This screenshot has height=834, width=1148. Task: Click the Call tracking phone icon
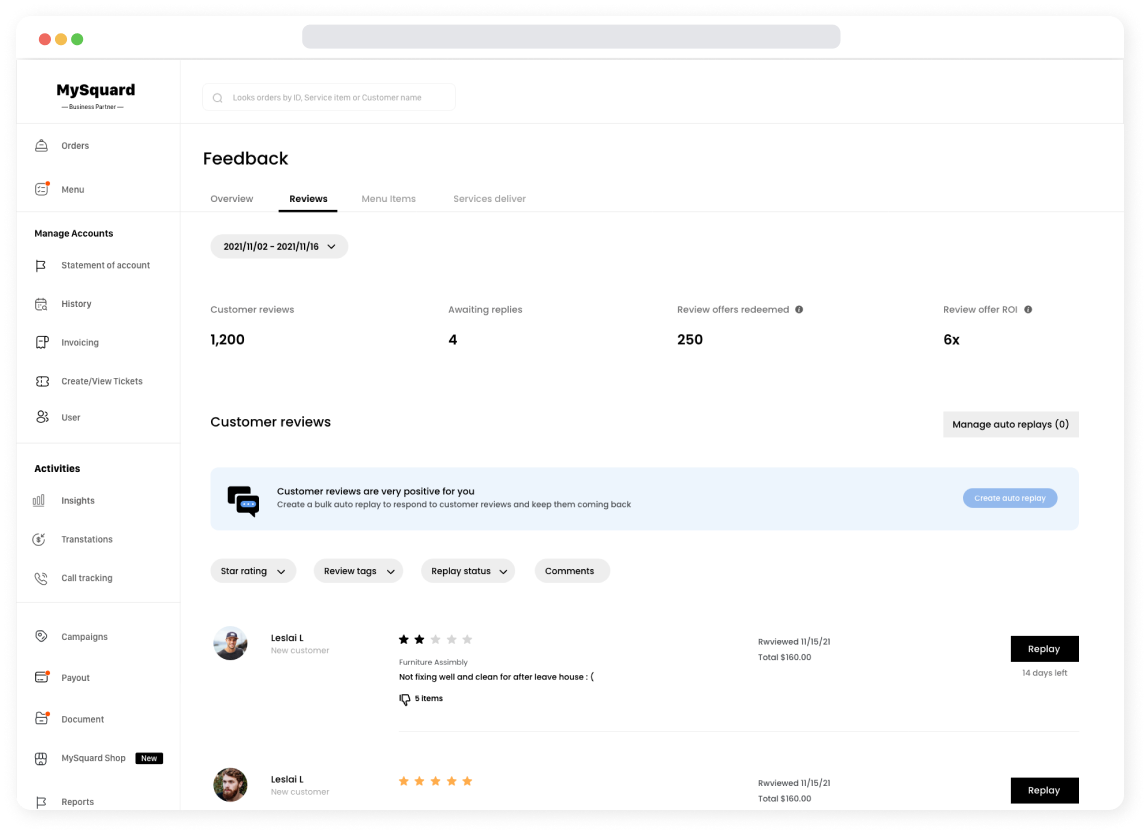coord(41,578)
